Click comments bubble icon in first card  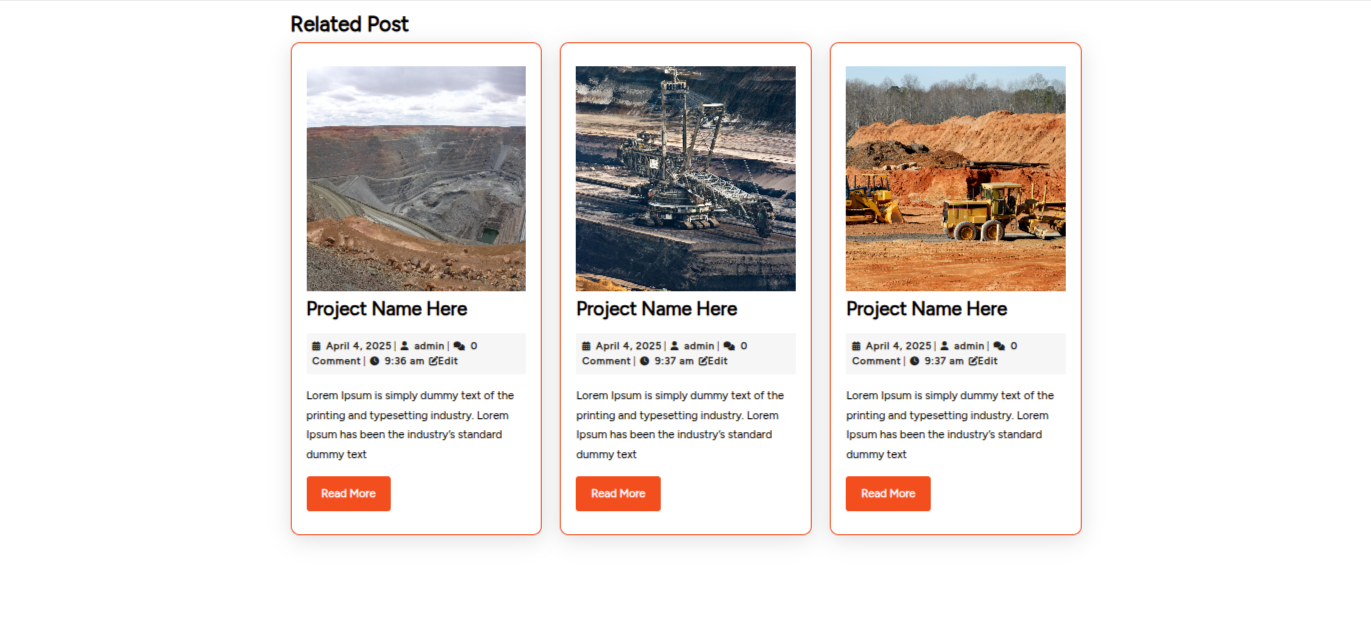coord(459,346)
